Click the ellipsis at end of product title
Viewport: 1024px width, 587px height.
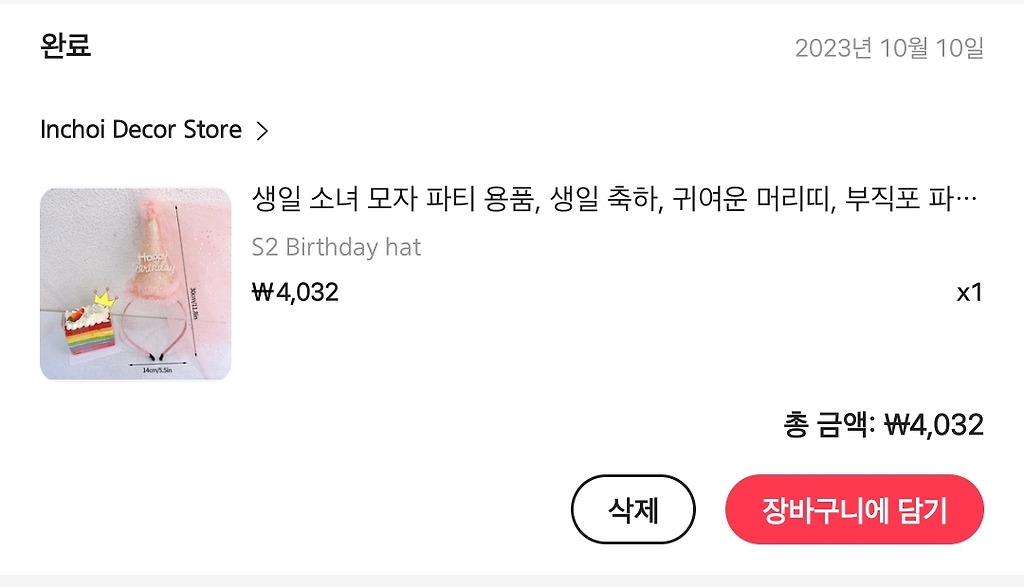[969, 199]
